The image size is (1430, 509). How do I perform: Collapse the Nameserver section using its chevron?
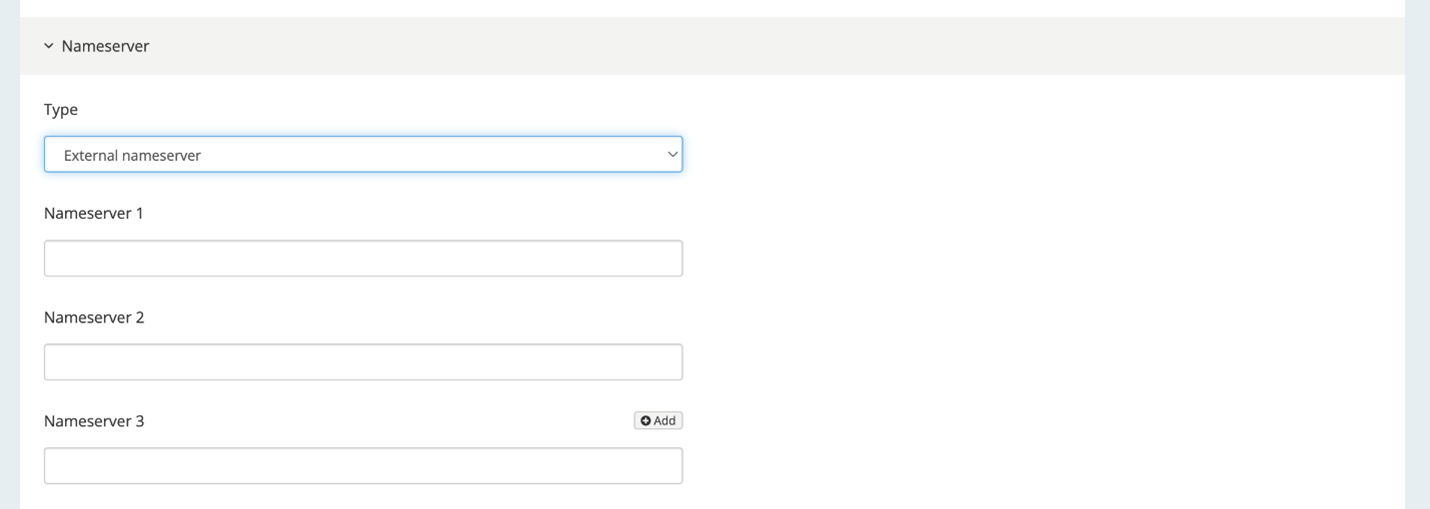(x=48, y=46)
